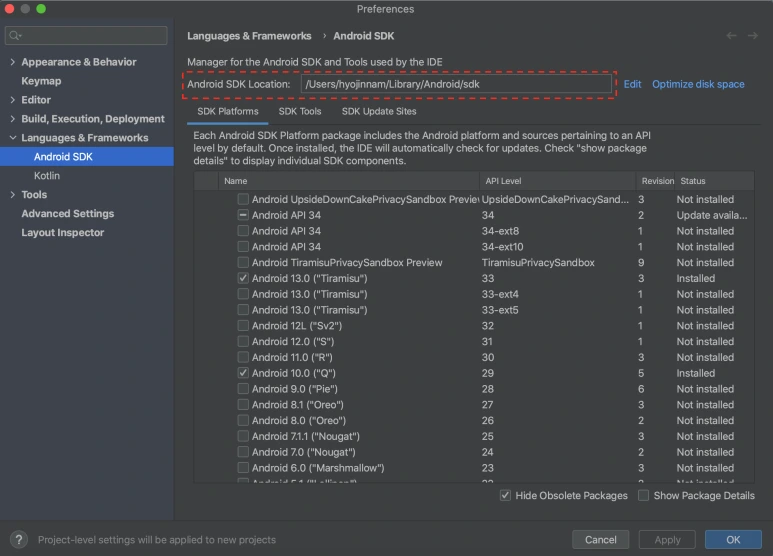This screenshot has height=556, width=773.
Task: Uncheck the Android 10.0 ("Q") checkbox
Action: (x=243, y=373)
